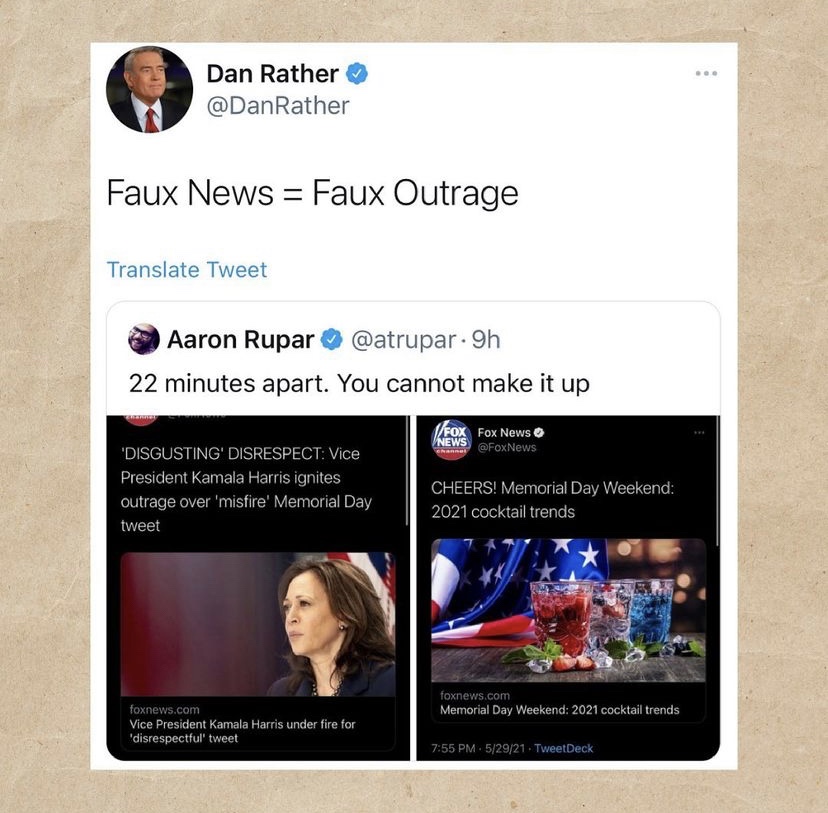Open the Kamala Harris article photo
This screenshot has height=813, width=828.
tap(258, 624)
